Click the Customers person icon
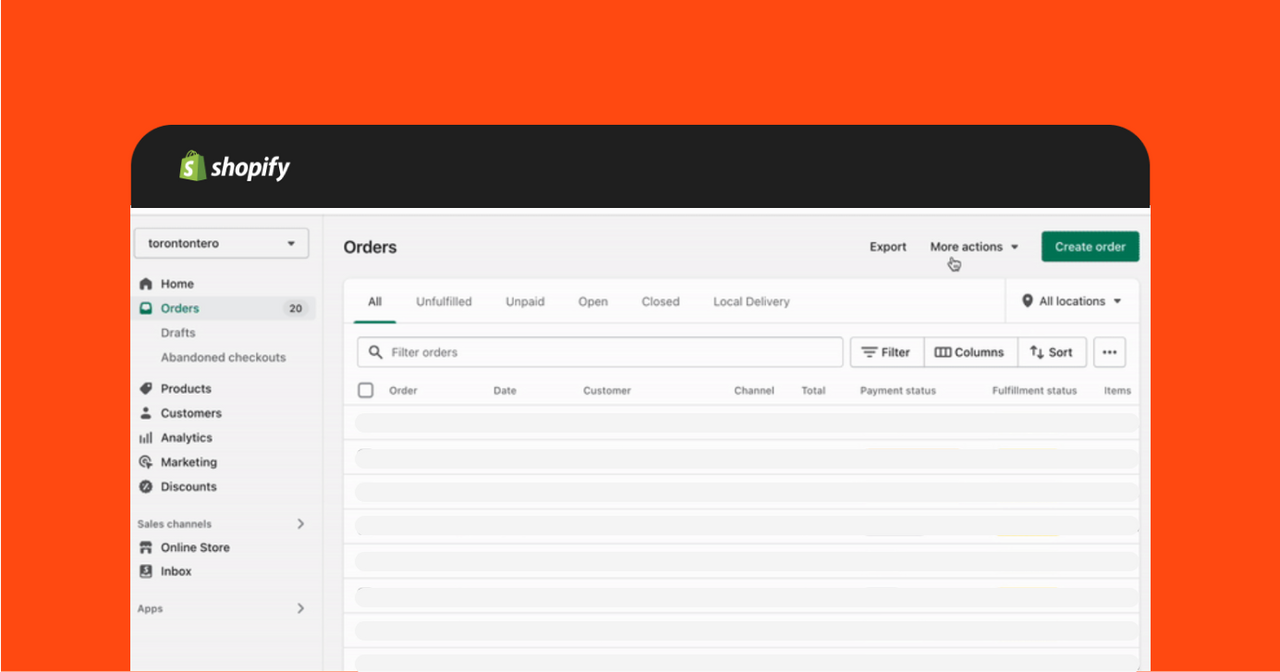Screen dimensions: 1280x672 click(146, 413)
